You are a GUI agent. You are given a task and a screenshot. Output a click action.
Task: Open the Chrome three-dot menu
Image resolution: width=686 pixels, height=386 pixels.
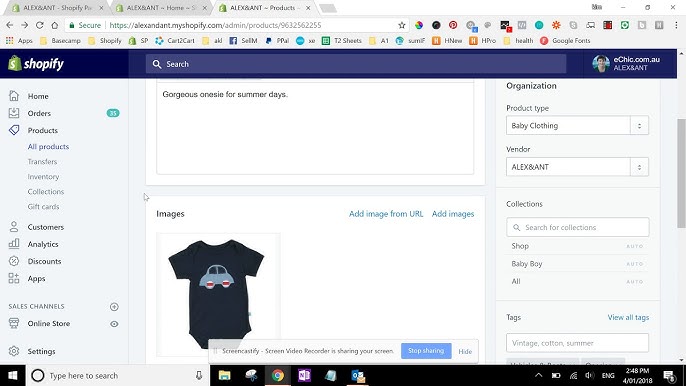[676, 25]
